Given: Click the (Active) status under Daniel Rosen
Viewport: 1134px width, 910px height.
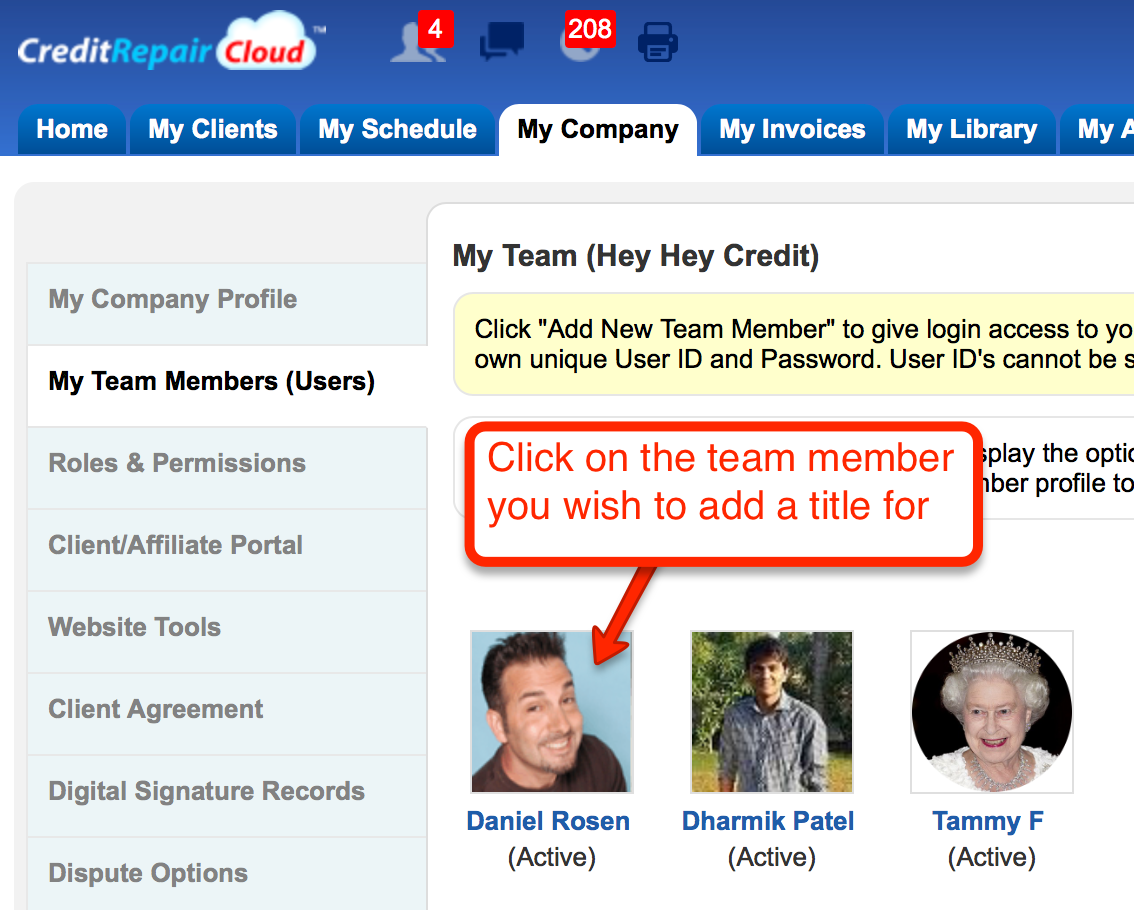Looking at the screenshot, I should (x=552, y=857).
